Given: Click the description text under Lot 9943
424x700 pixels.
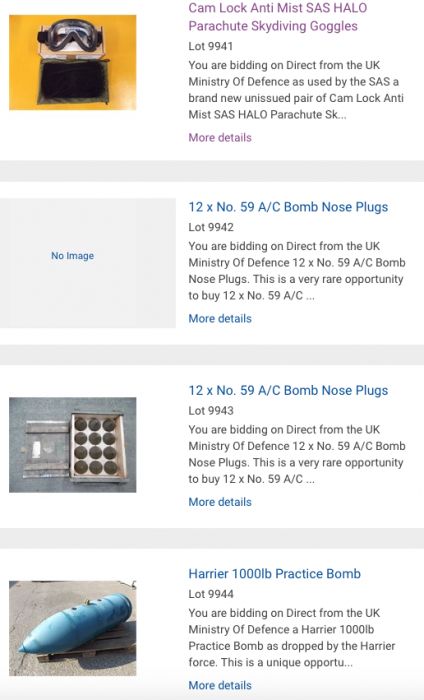Looking at the screenshot, I should pyautogui.click(x=297, y=454).
